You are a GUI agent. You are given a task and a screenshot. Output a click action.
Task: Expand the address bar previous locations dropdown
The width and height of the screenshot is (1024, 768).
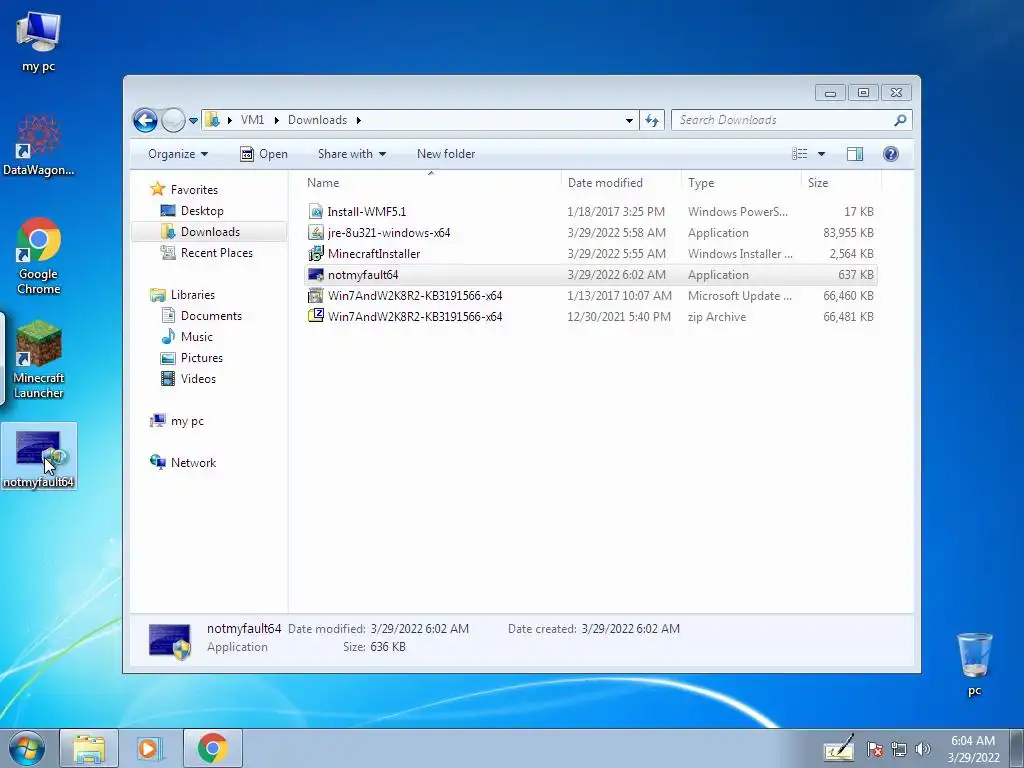click(x=629, y=120)
